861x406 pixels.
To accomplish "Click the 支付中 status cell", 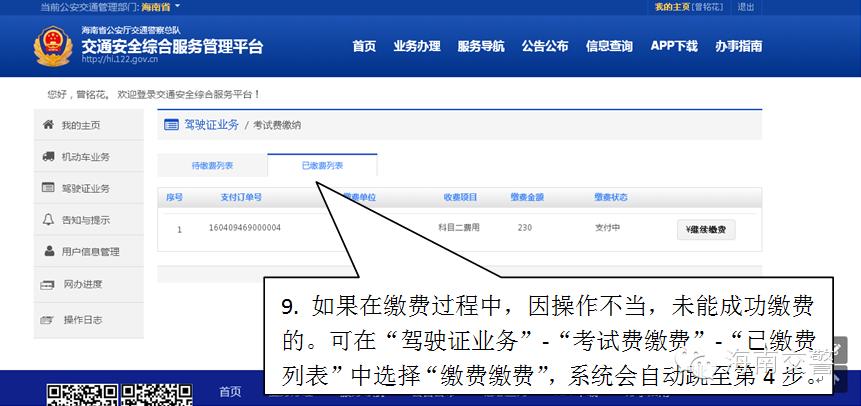I will coord(607,227).
